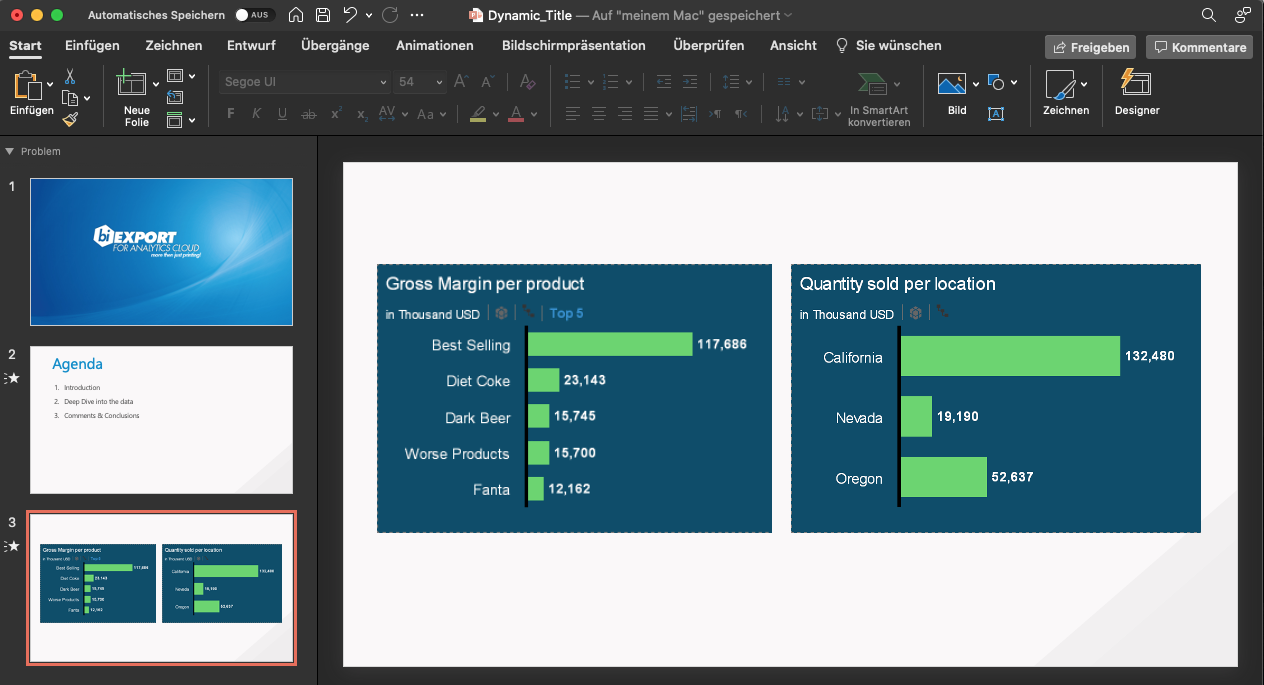Open the Start ribbon tab
The width and height of the screenshot is (1264, 685).
coord(26,45)
